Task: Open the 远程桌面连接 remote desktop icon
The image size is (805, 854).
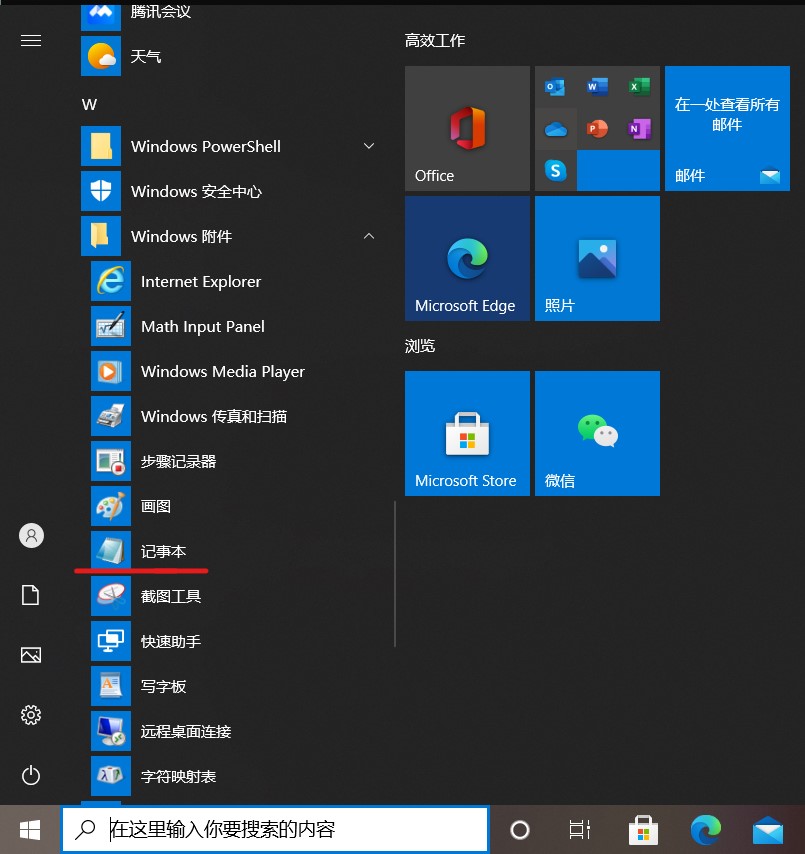Action: point(111,731)
